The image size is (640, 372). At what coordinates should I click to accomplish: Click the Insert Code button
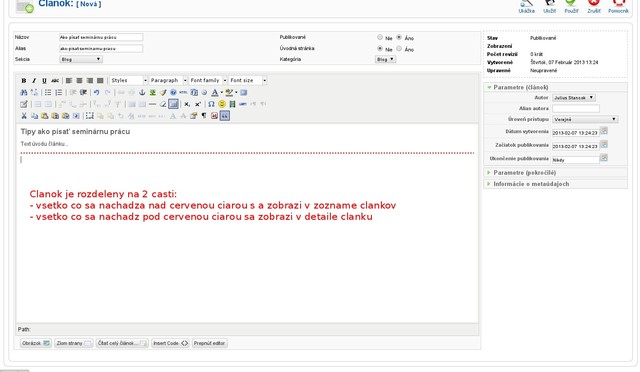(170, 343)
